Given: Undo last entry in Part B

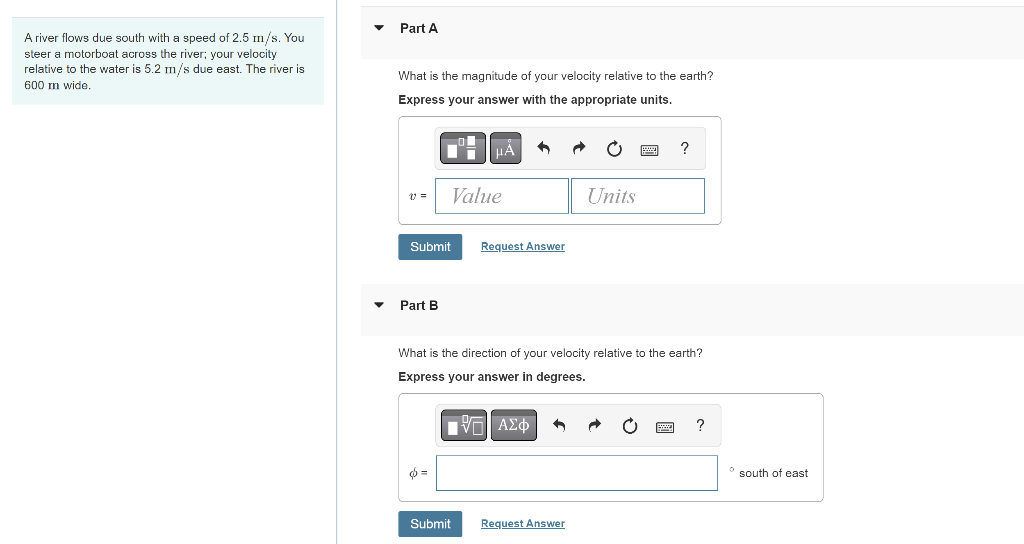Looking at the screenshot, I should coord(559,426).
